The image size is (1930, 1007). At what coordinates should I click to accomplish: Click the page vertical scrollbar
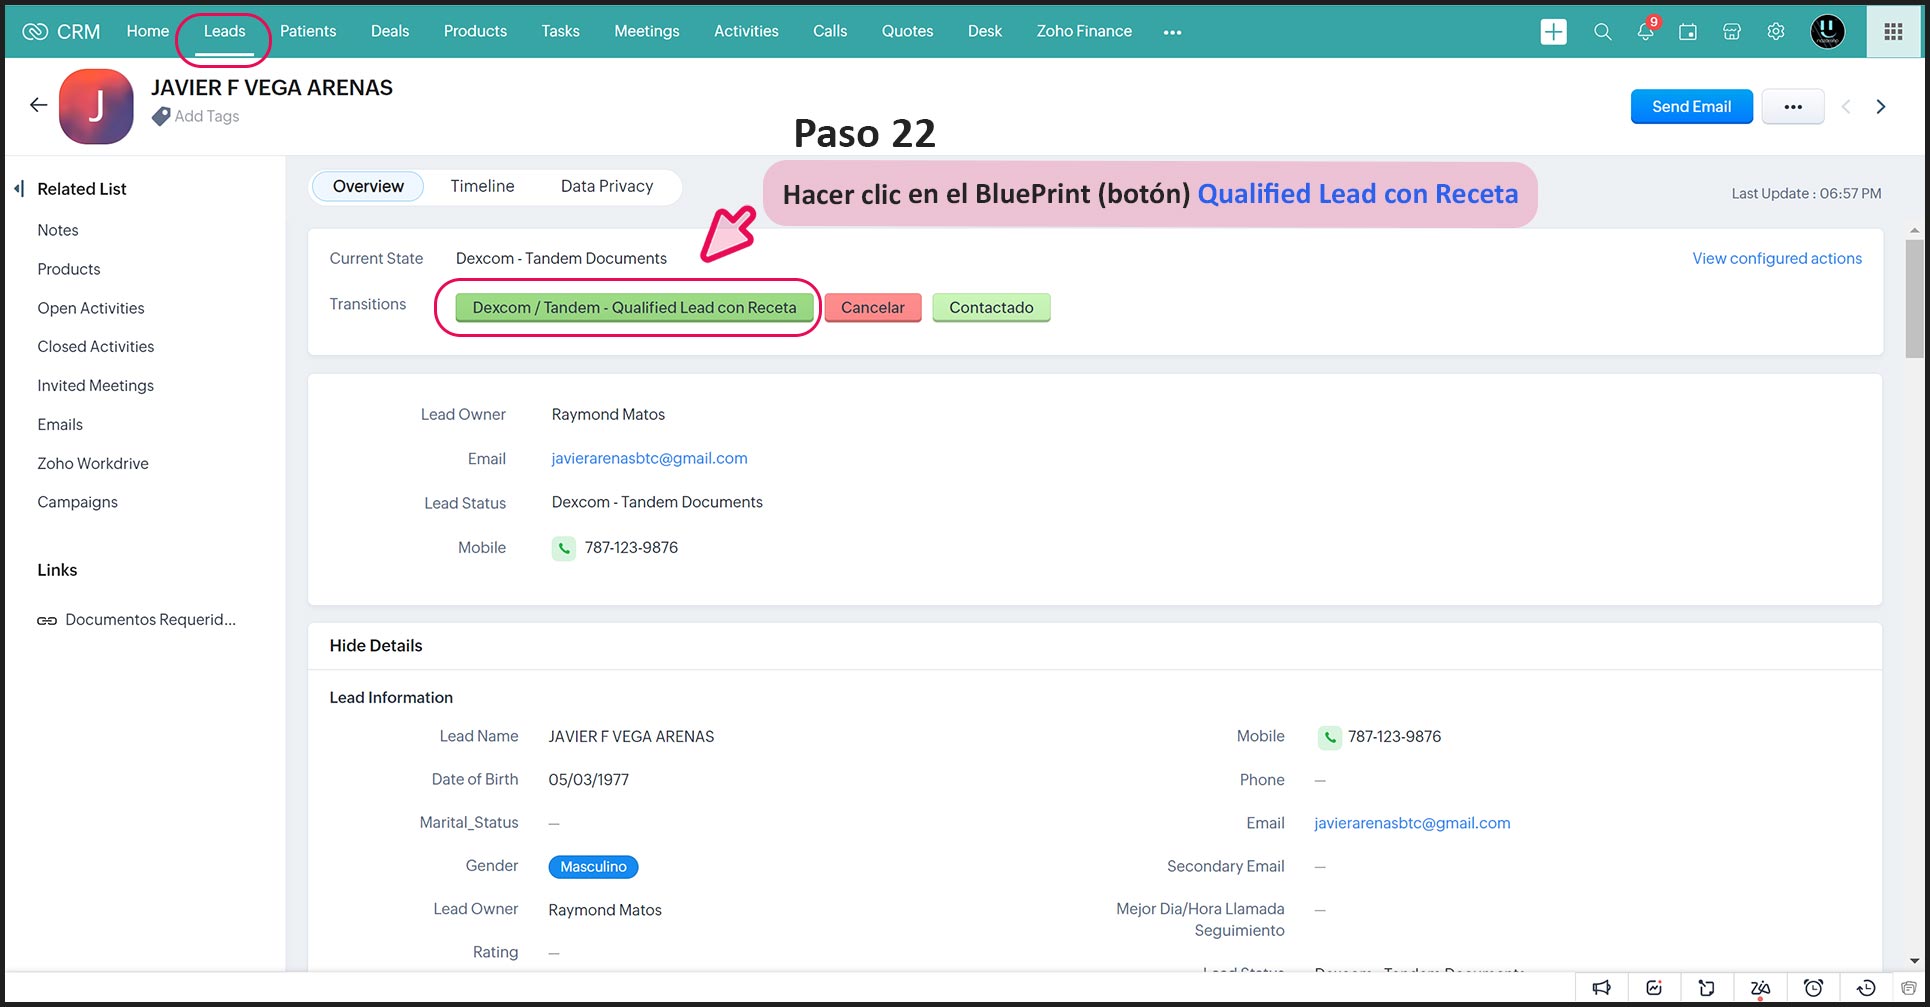[1914, 300]
